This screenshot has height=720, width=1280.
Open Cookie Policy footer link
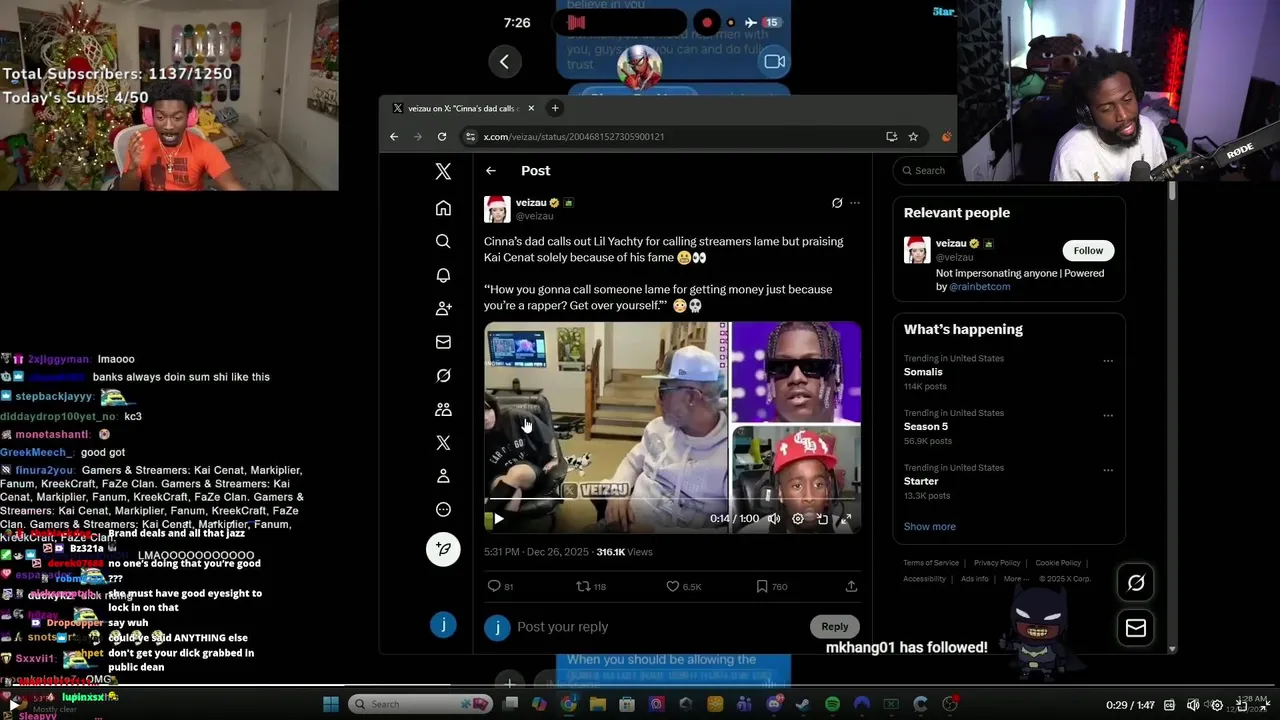coord(1058,563)
